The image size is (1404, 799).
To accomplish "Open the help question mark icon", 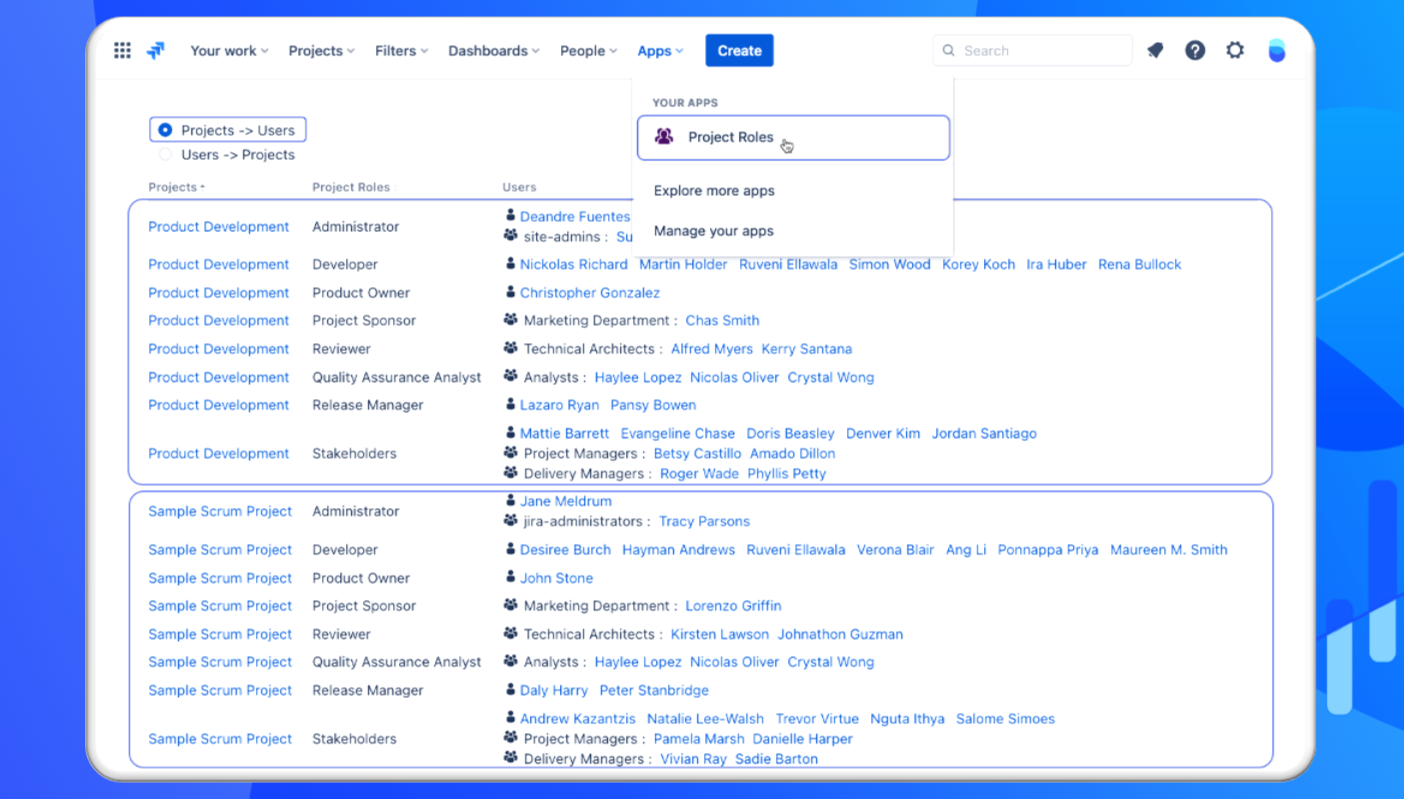I will click(x=1195, y=51).
